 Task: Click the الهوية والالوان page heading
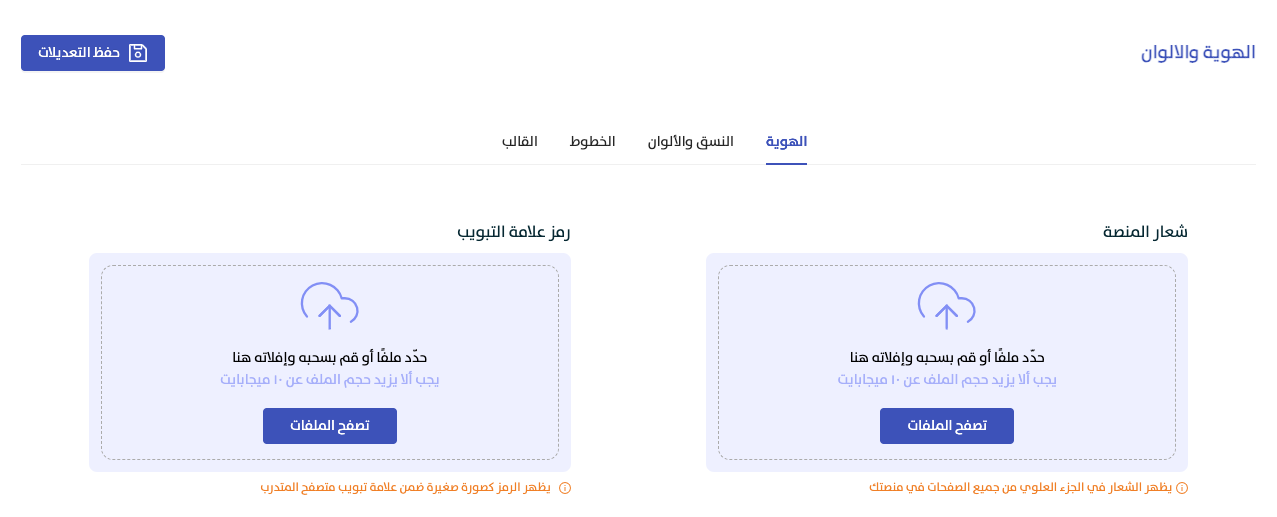click(1198, 53)
